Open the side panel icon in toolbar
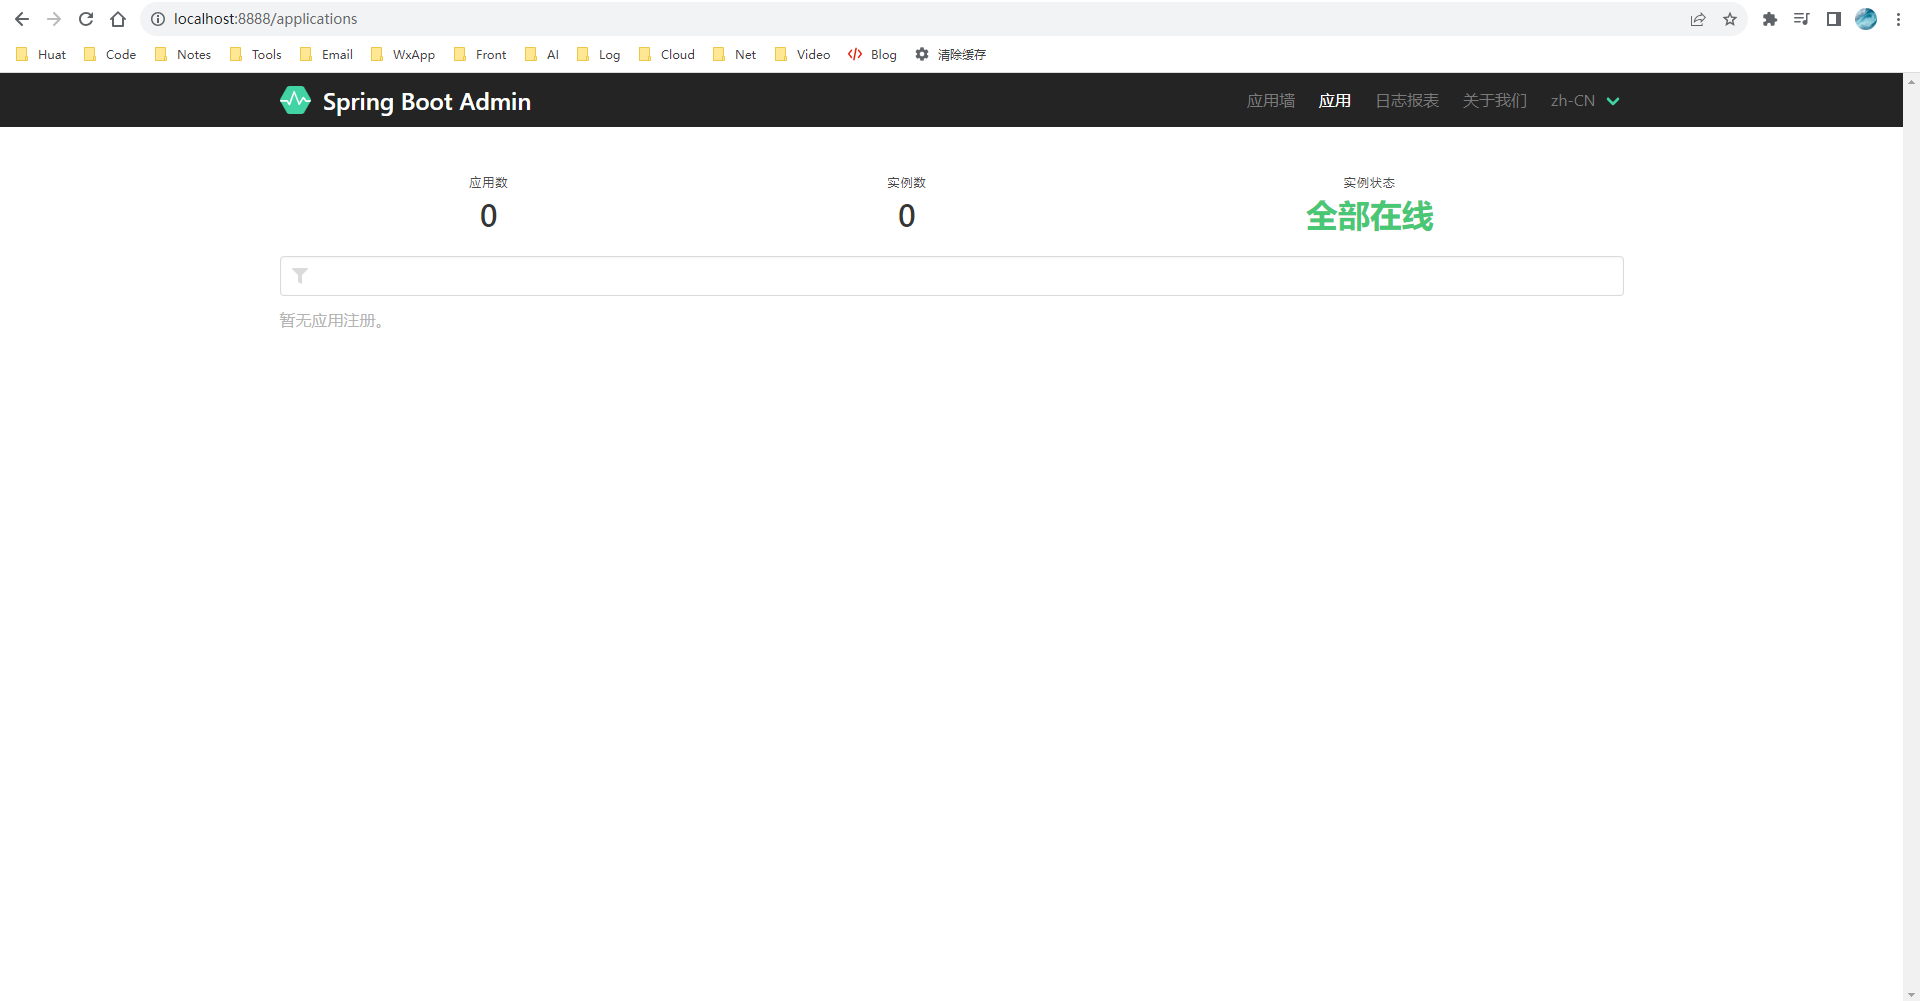 (1834, 19)
